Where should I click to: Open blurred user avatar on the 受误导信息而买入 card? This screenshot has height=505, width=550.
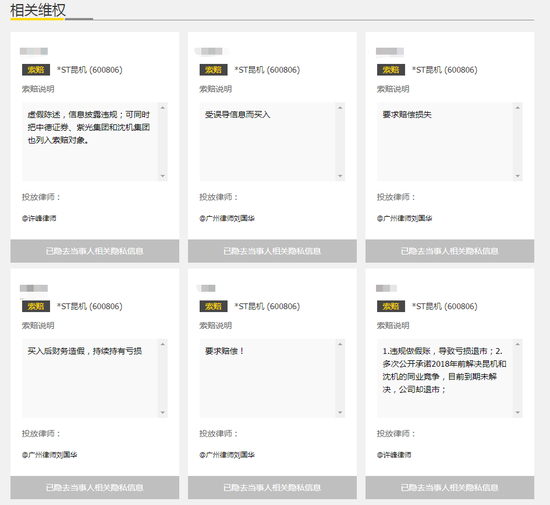[211, 52]
